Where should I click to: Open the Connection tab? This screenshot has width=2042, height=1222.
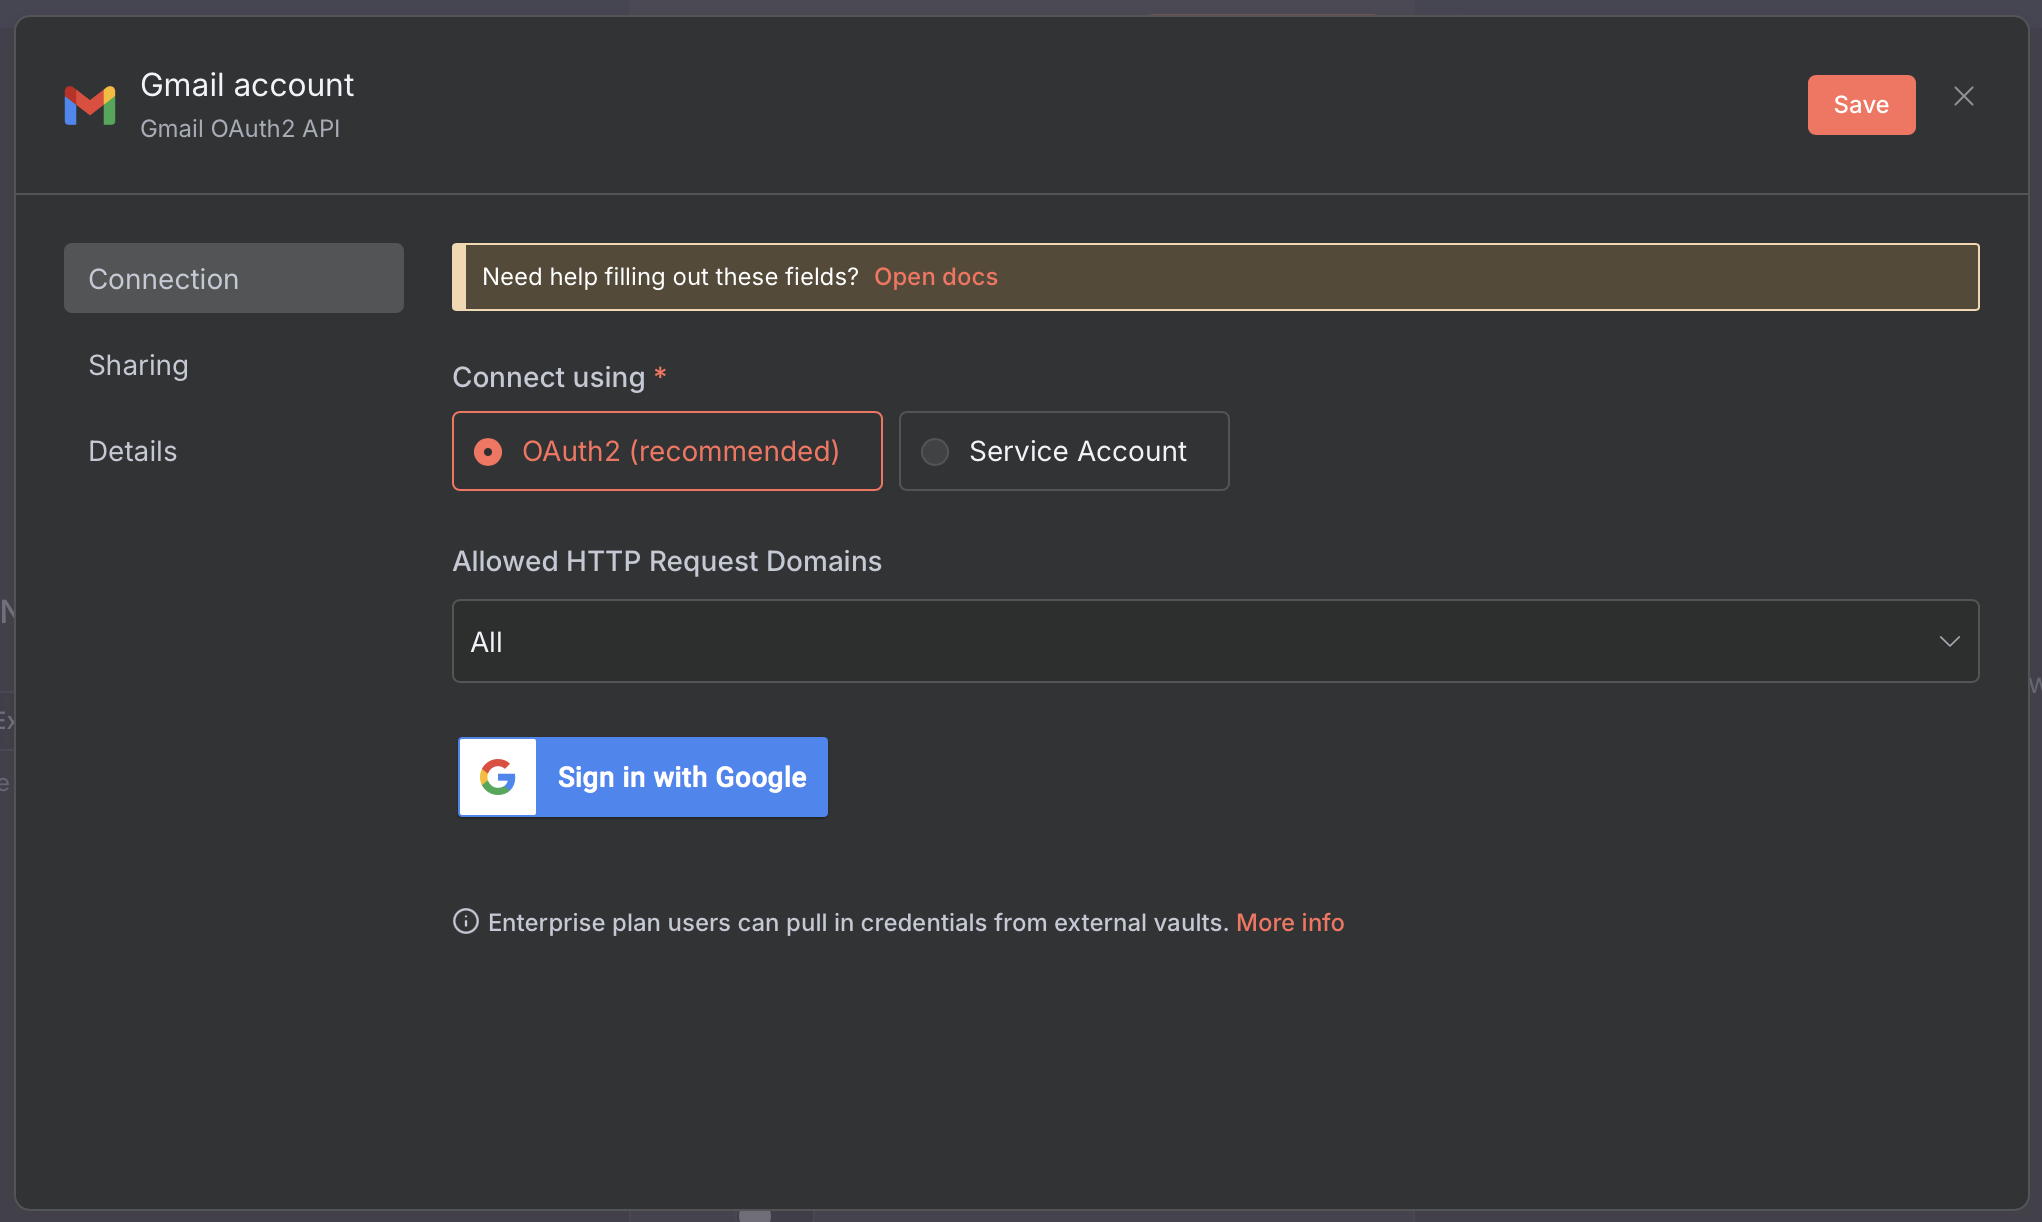pyautogui.click(x=234, y=278)
